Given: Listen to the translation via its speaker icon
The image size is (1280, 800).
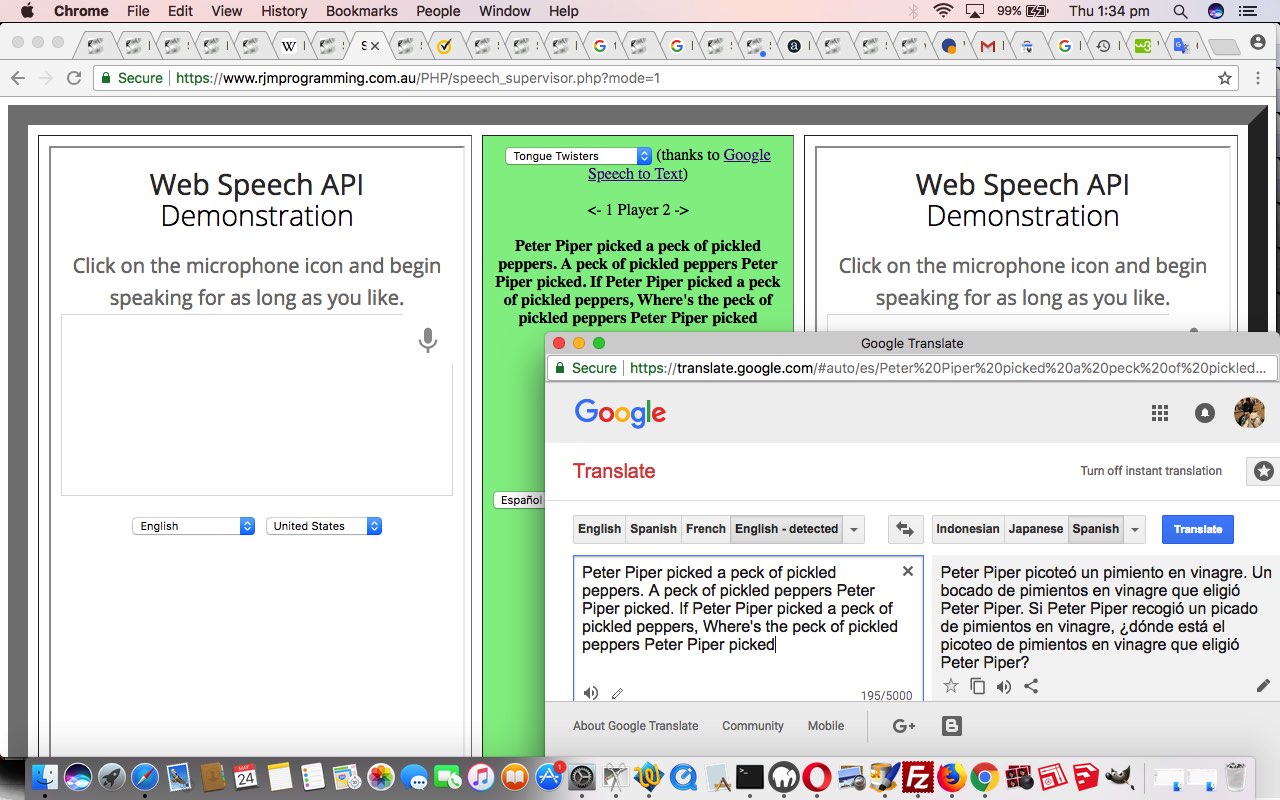Looking at the screenshot, I should [1004, 686].
